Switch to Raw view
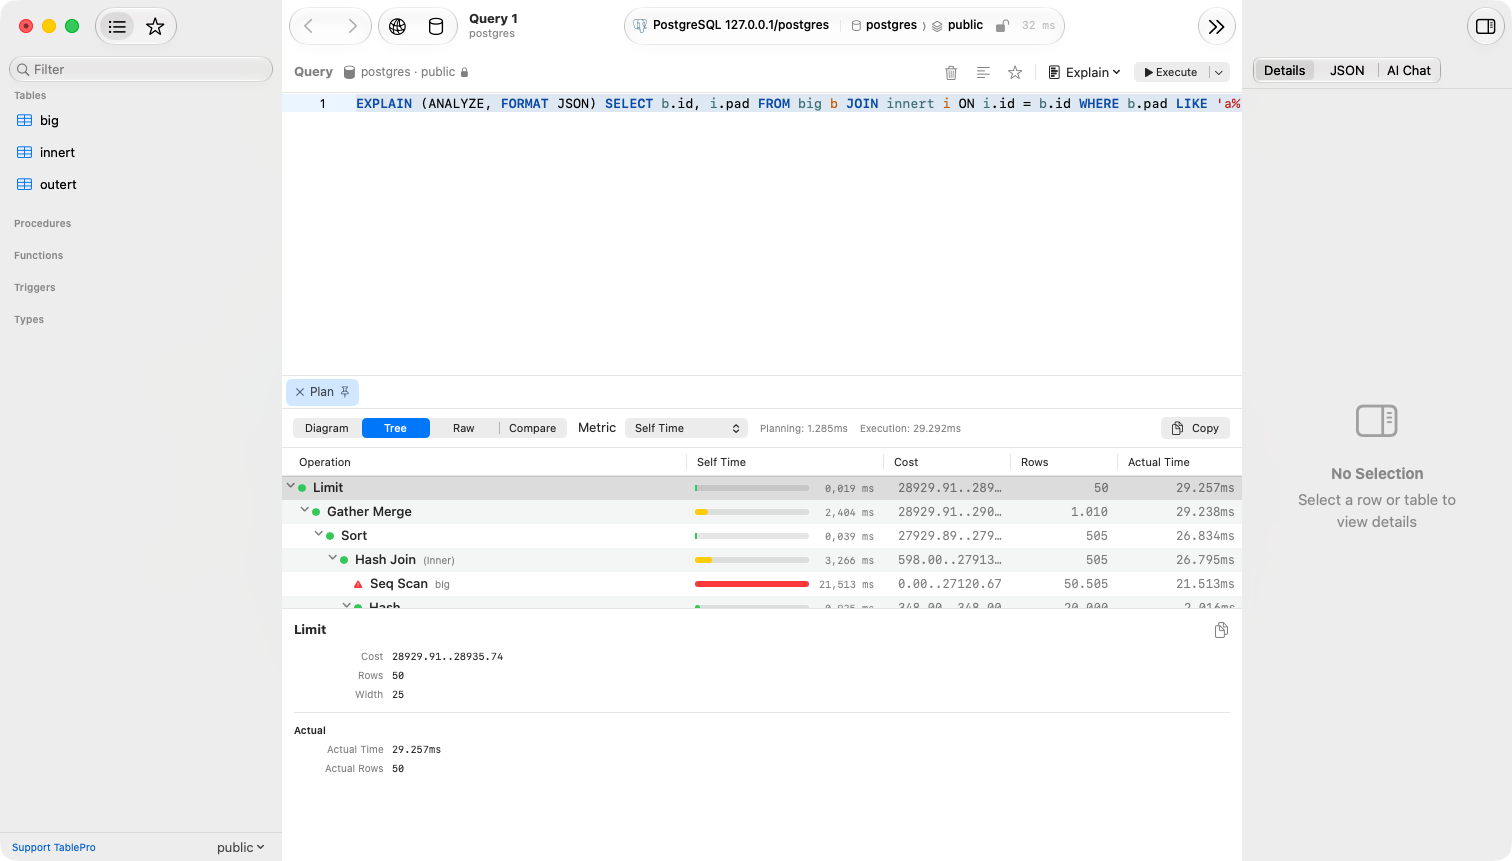Screen dimensions: 1512x861 (464, 428)
